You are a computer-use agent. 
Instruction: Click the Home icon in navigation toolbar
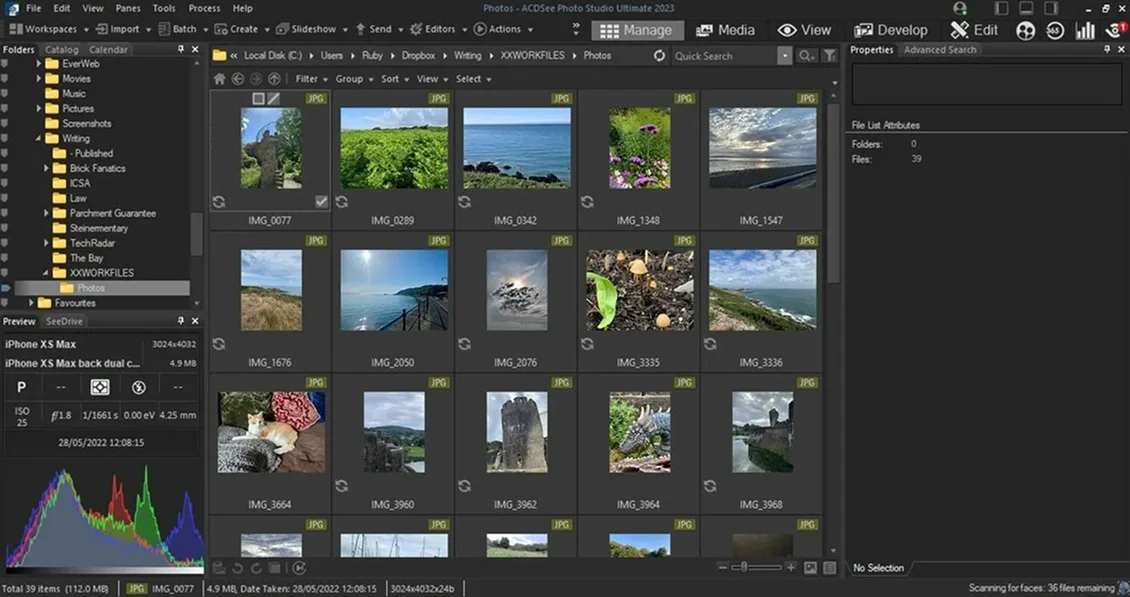coord(220,79)
